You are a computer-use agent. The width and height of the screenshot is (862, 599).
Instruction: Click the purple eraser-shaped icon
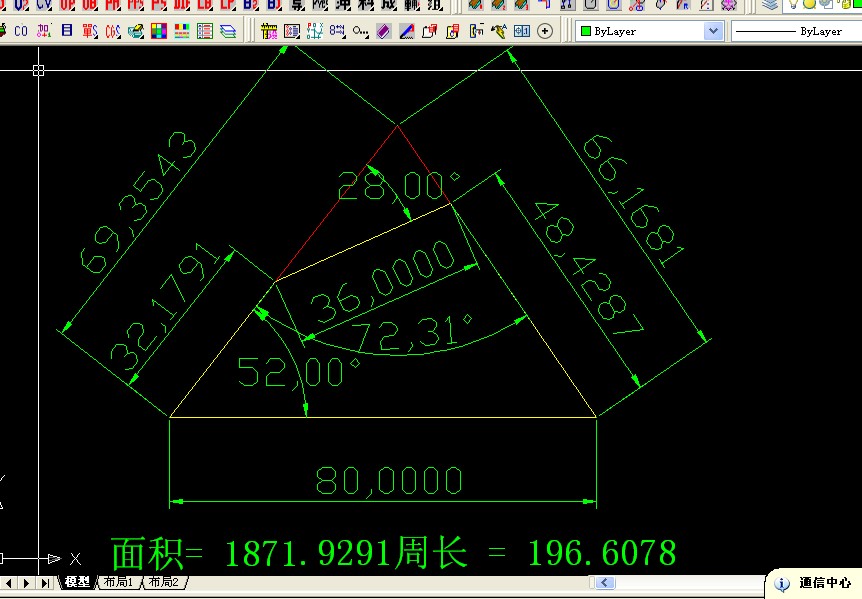(383, 31)
